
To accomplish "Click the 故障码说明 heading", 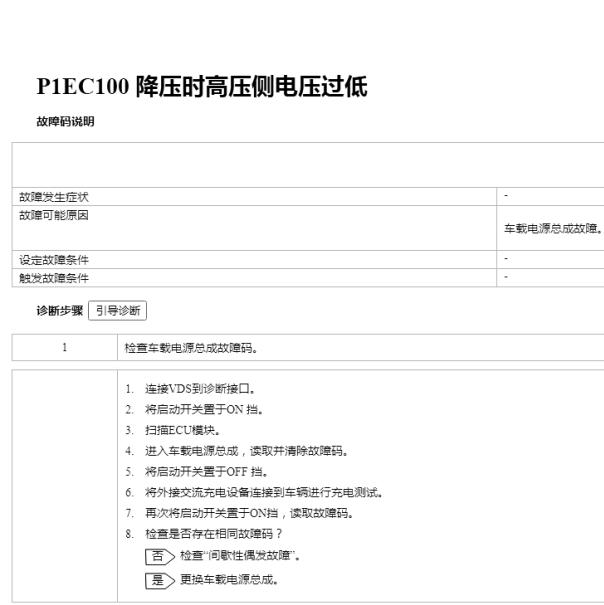I will tap(65, 122).
